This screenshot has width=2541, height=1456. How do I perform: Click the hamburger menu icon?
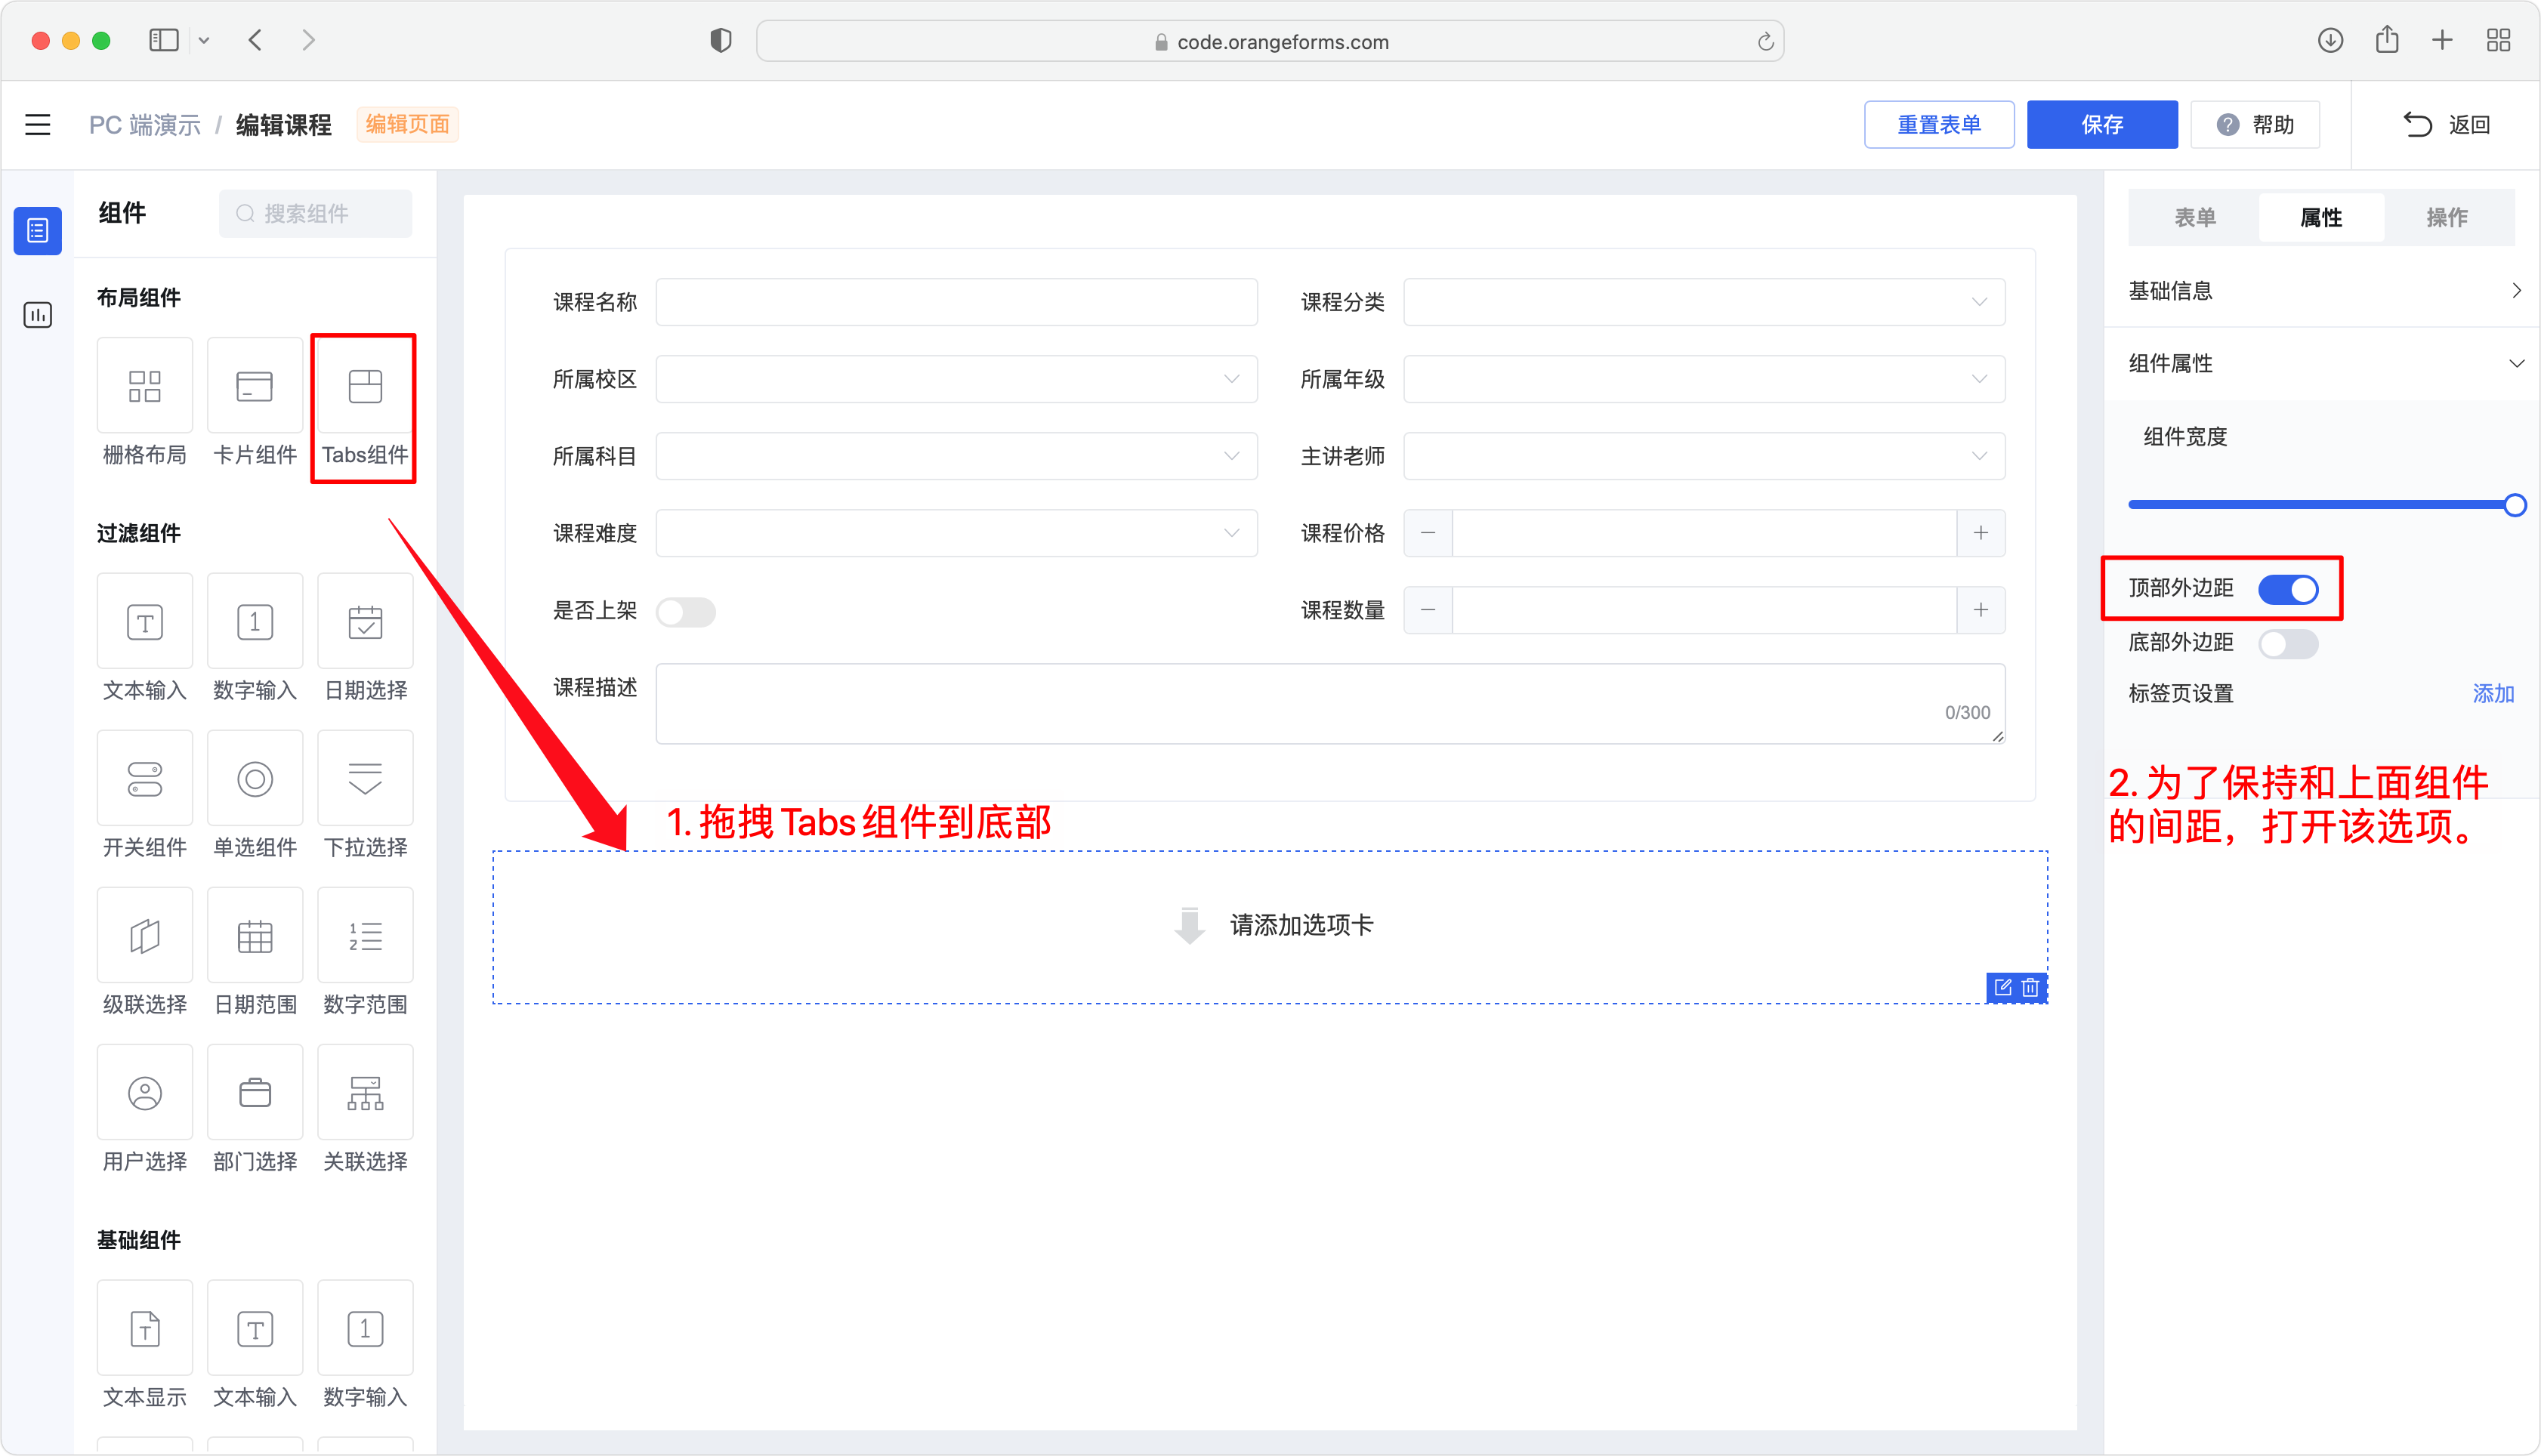[38, 125]
